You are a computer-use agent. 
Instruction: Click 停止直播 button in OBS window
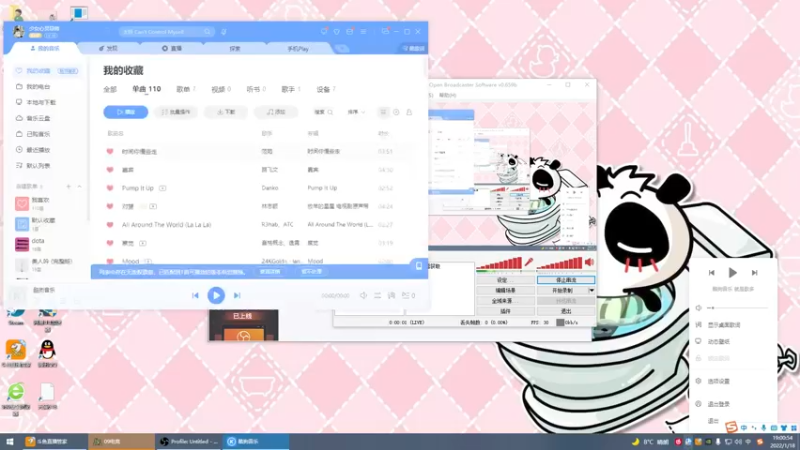coord(566,280)
